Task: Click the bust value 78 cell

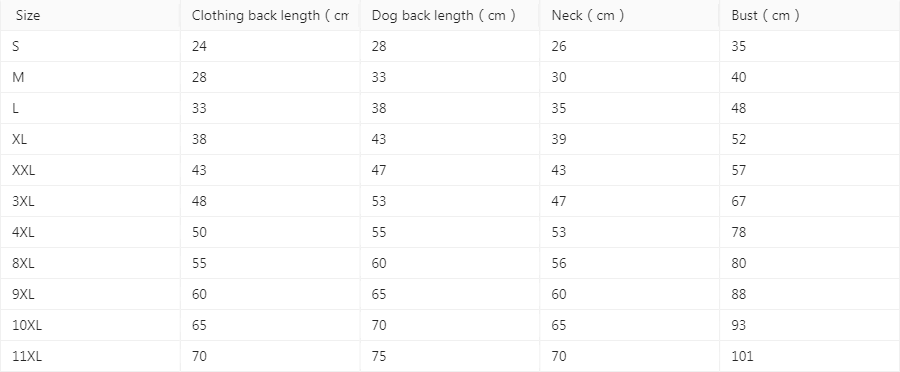Action: click(809, 232)
